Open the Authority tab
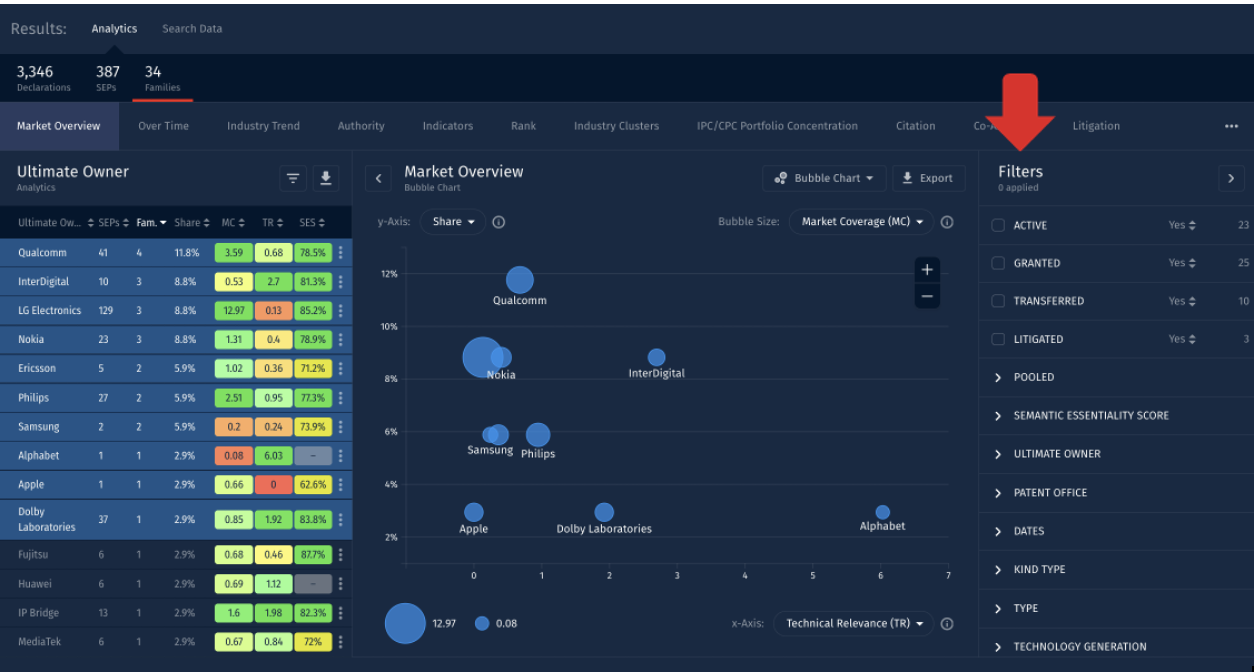The image size is (1254, 672). [x=361, y=126]
